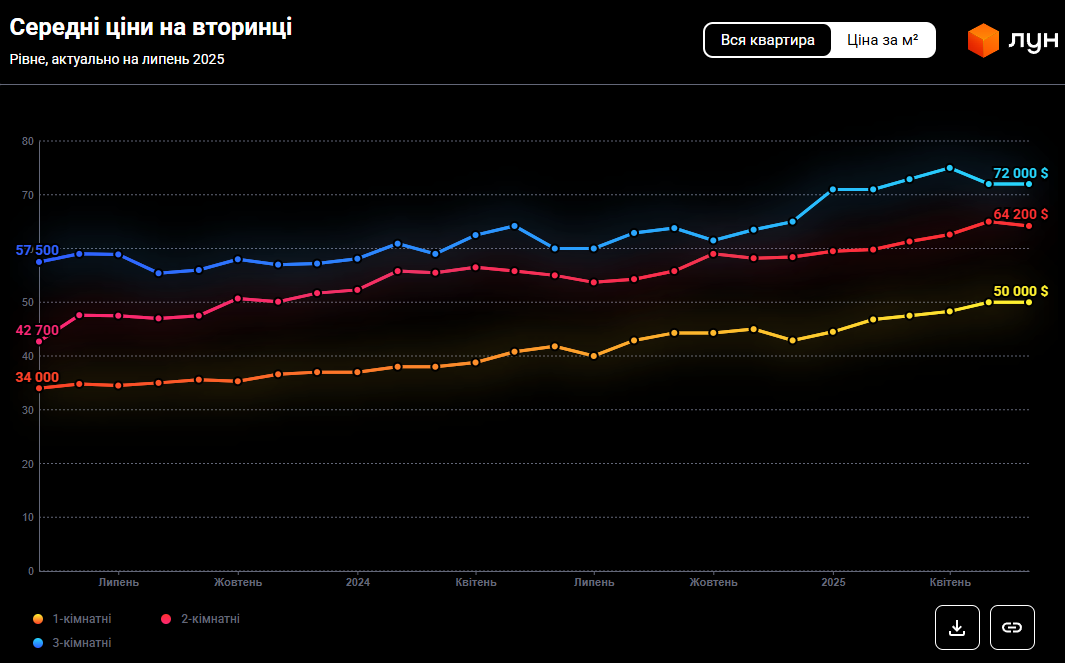Click the 72 000 $ end label
This screenshot has width=1065, height=663.
click(x=1020, y=173)
